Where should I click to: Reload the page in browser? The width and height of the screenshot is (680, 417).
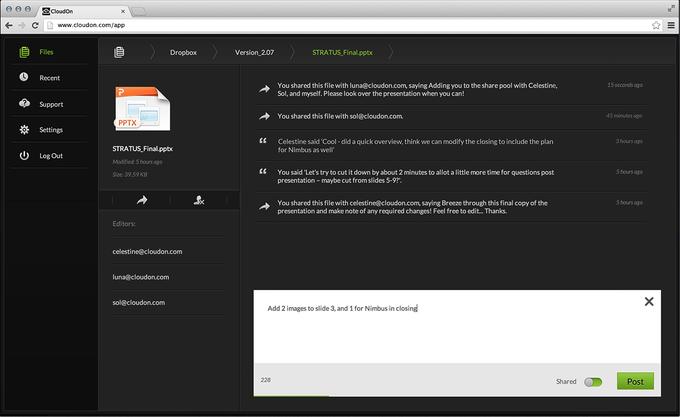35,26
